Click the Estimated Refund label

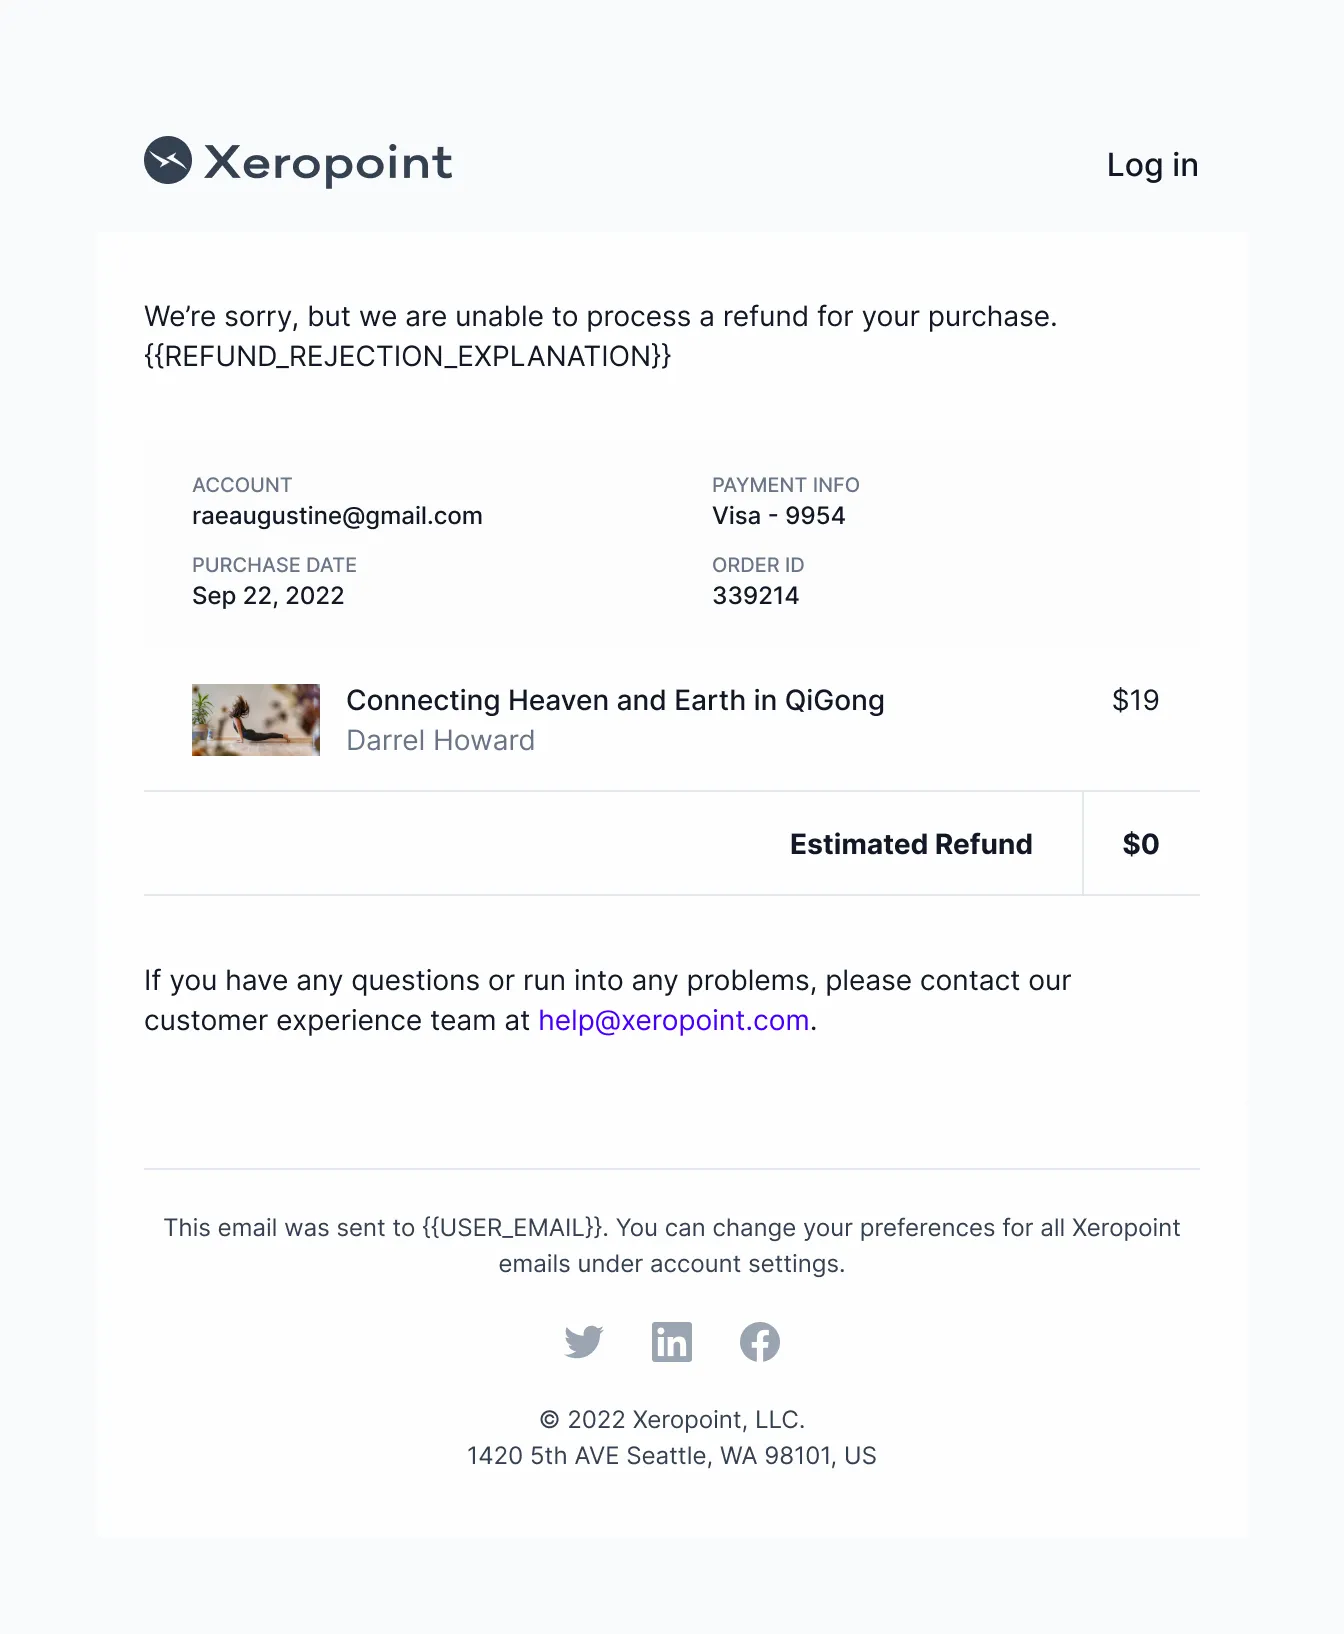[x=911, y=844]
